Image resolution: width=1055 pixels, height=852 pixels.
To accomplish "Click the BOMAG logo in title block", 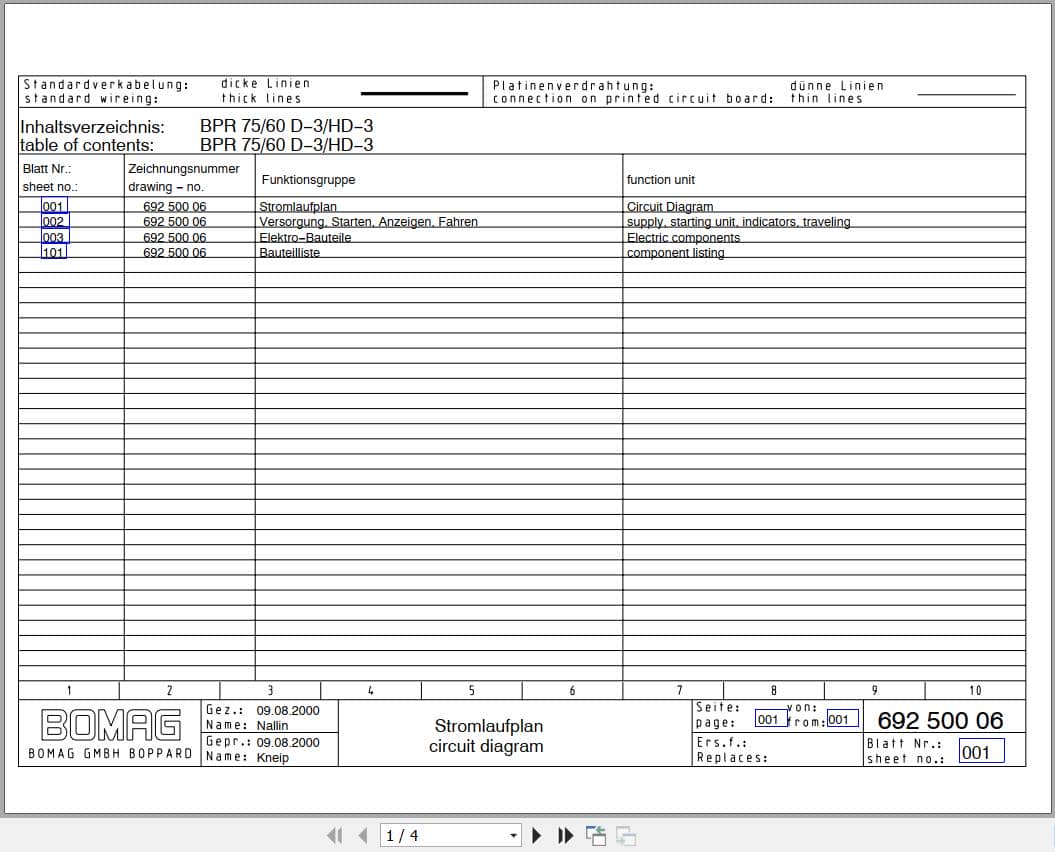I will point(111,725).
